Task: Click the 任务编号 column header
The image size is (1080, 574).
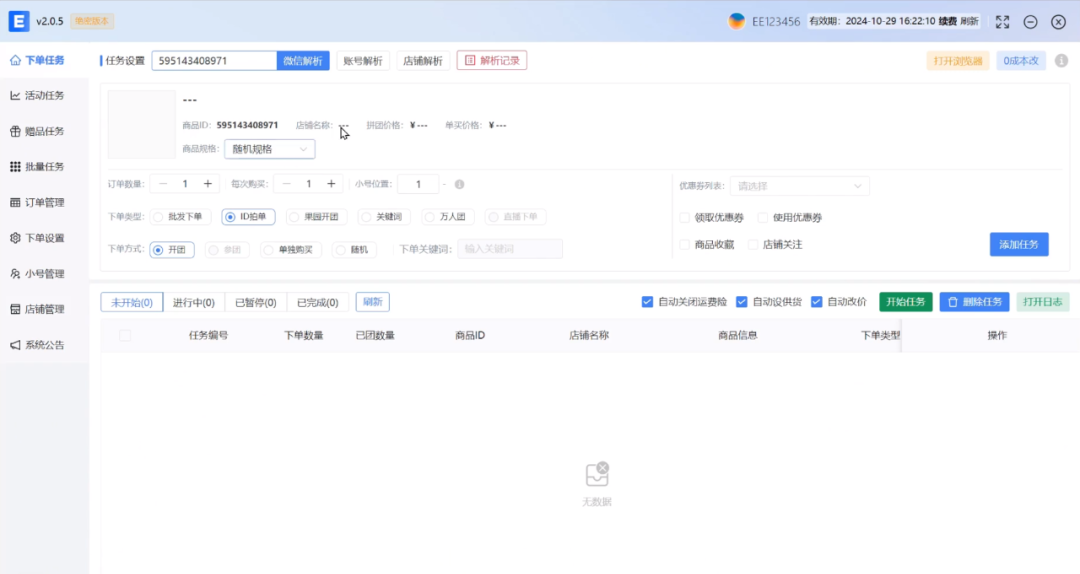Action: (209, 336)
